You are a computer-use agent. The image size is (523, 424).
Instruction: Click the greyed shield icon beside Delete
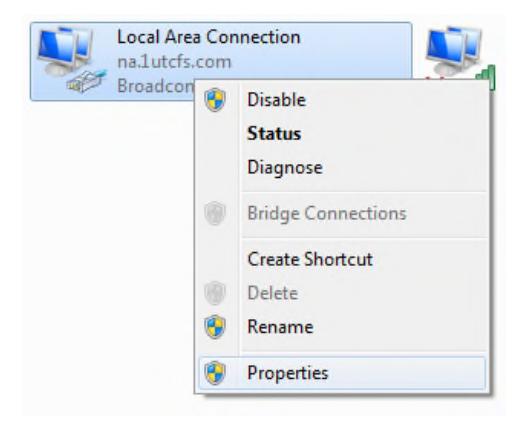[x=215, y=293]
